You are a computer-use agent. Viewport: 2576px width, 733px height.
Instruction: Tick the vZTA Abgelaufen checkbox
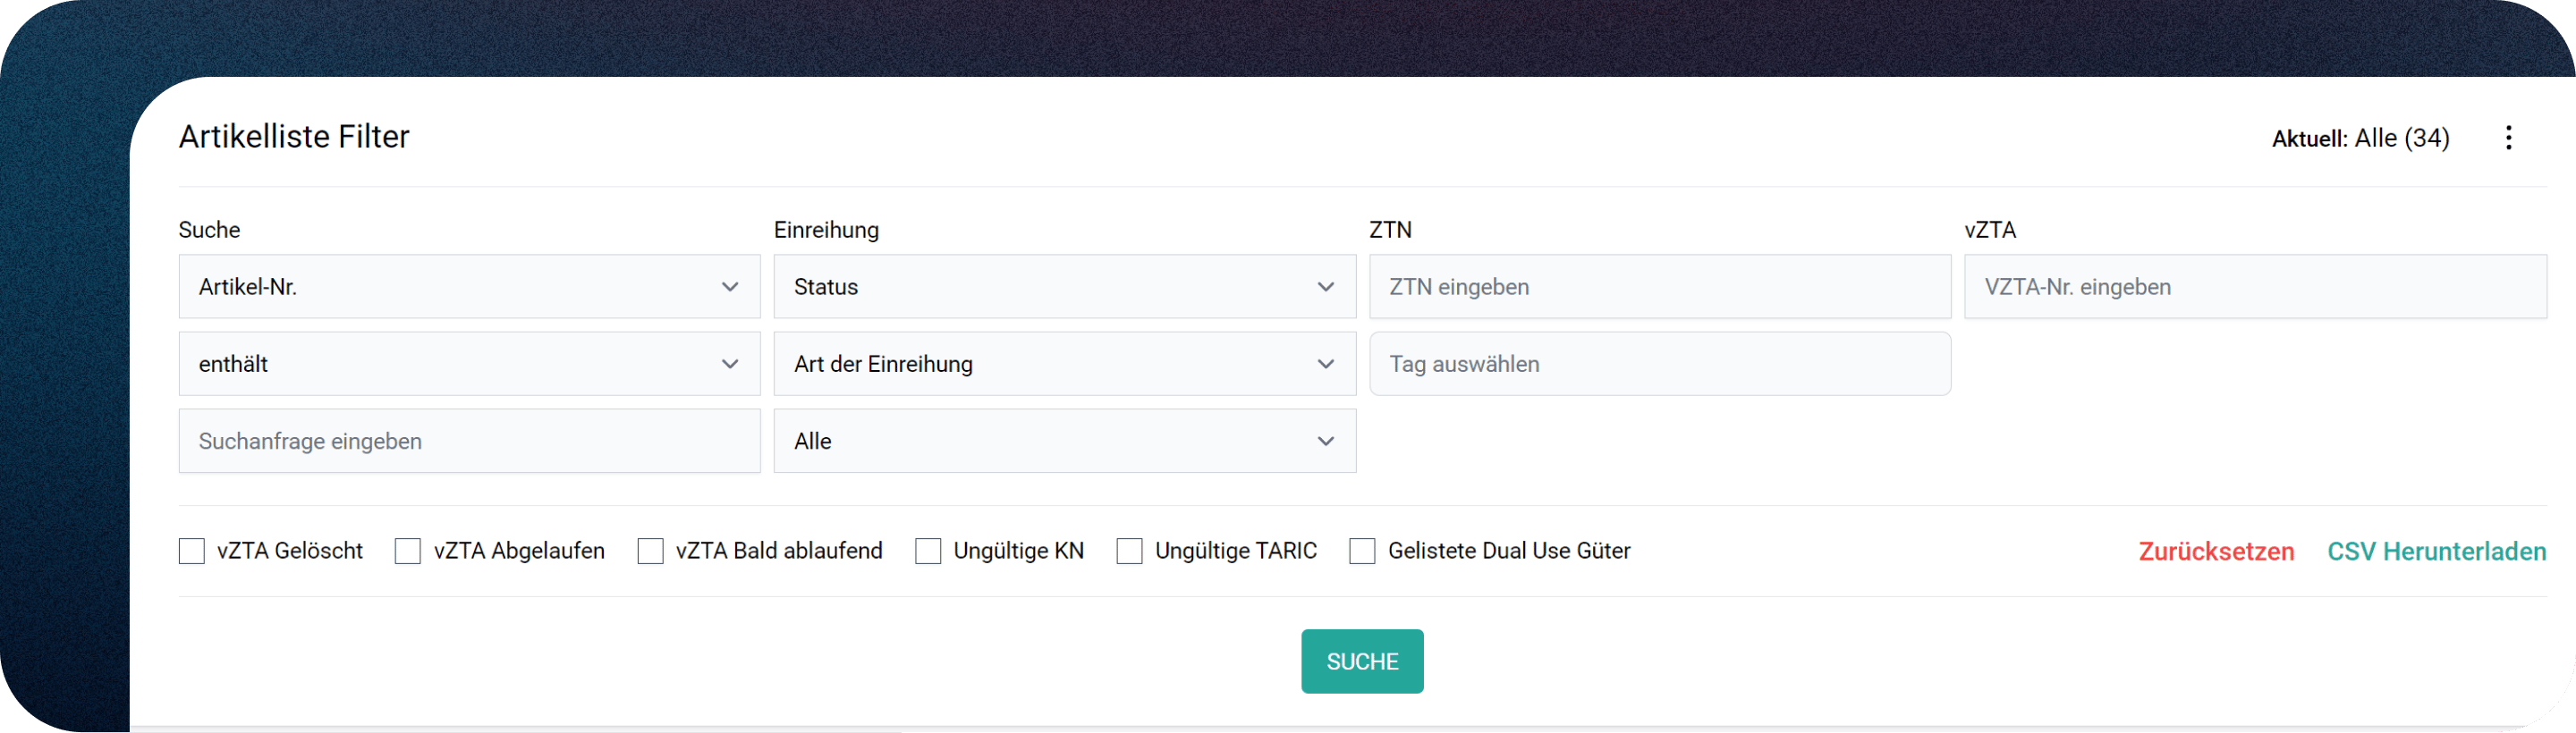coord(408,551)
